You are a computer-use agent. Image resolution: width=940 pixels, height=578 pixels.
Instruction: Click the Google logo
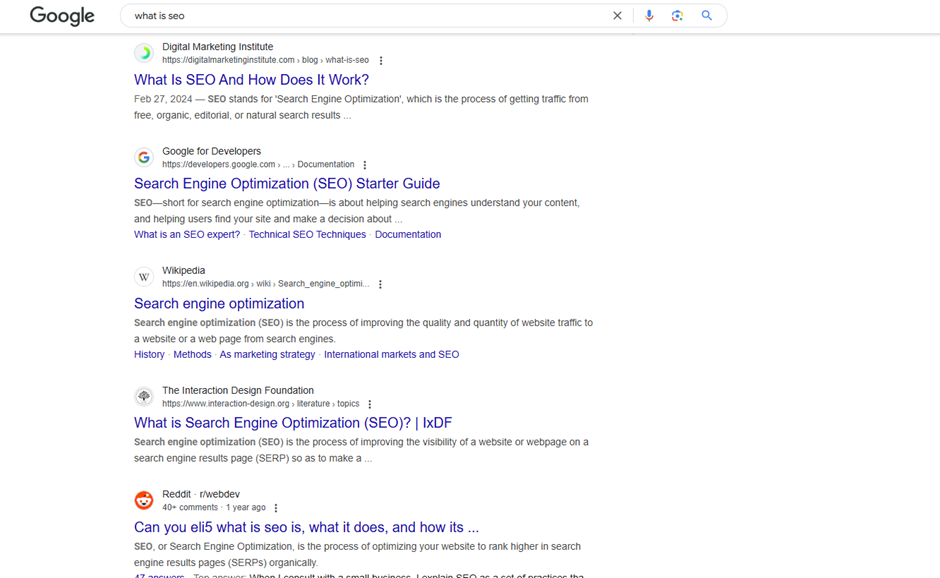pos(62,16)
